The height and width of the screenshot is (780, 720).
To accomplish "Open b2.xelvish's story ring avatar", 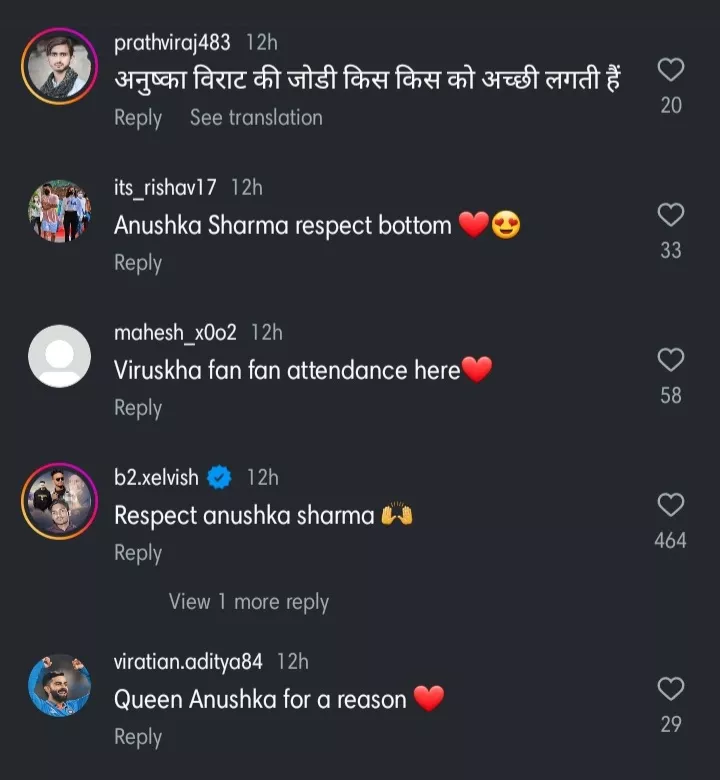I will 59,501.
